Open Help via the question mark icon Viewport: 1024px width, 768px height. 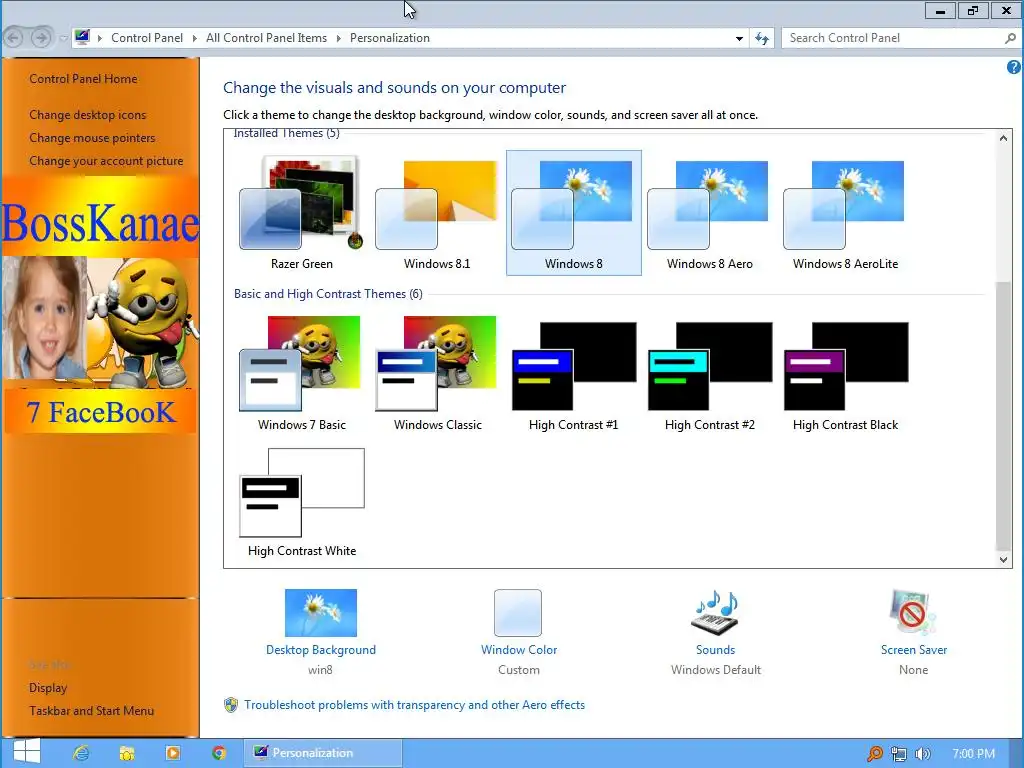pyautogui.click(x=1014, y=67)
